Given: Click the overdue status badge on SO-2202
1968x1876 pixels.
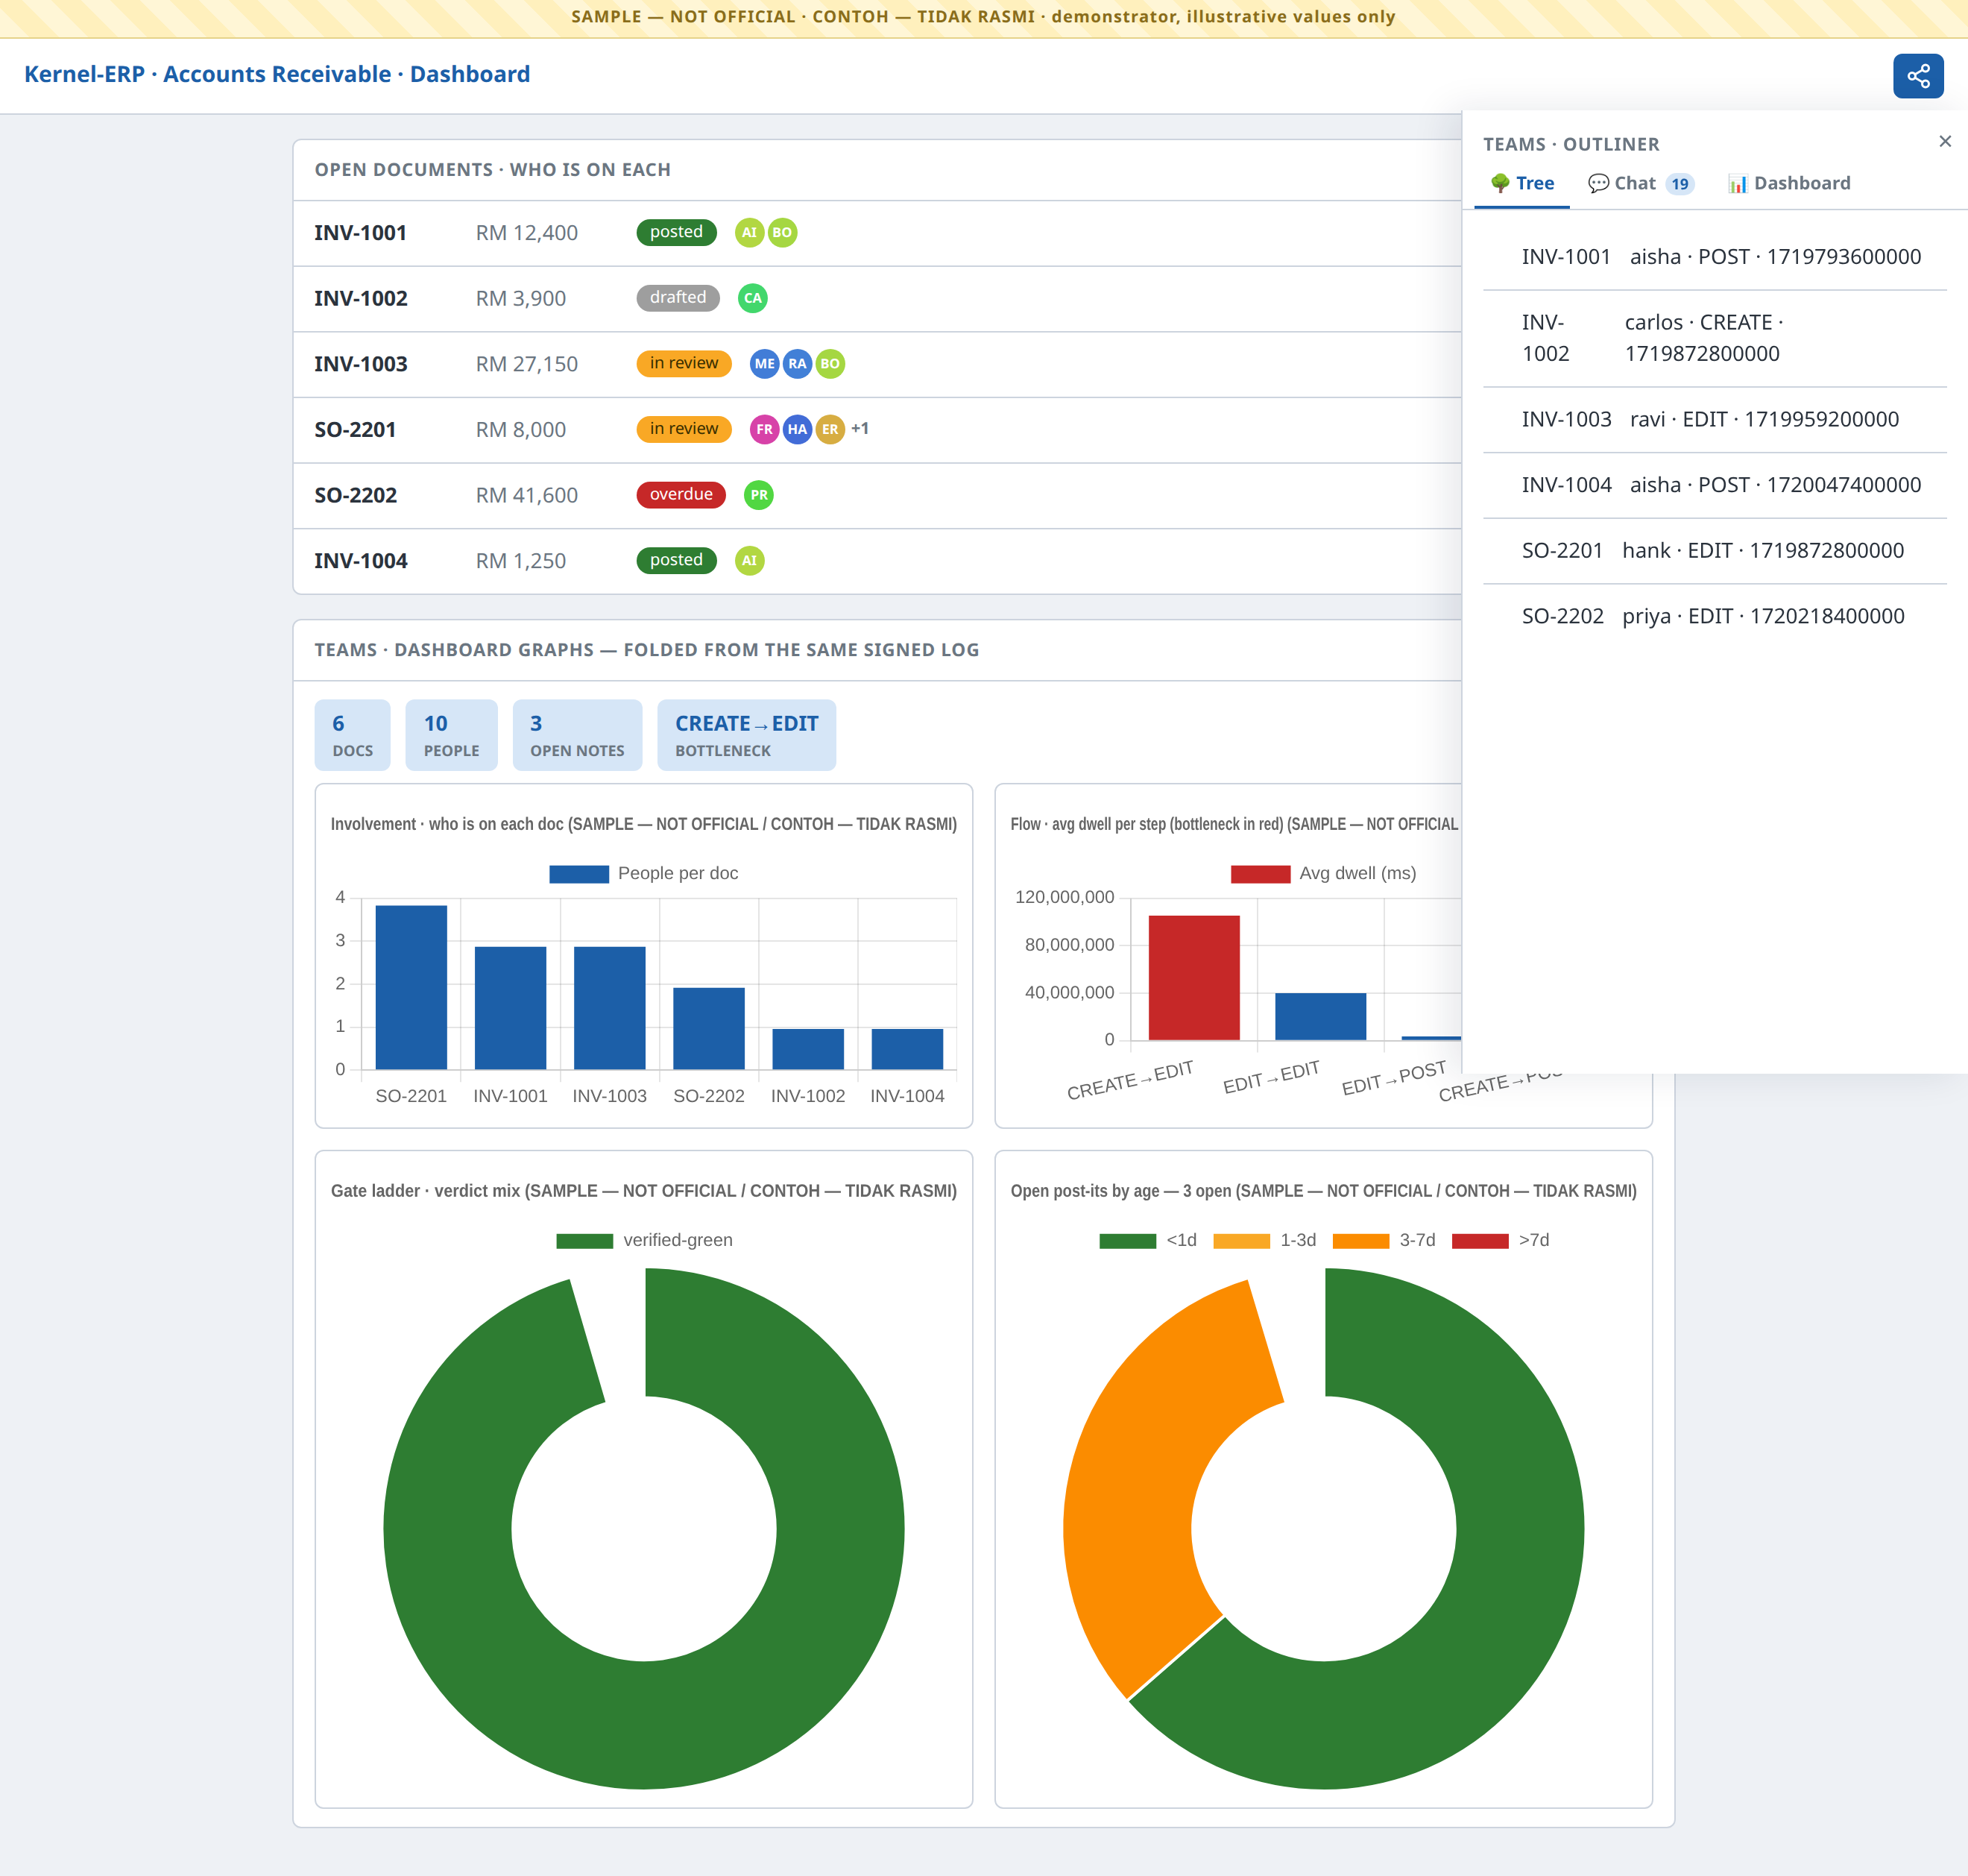Looking at the screenshot, I should point(681,495).
